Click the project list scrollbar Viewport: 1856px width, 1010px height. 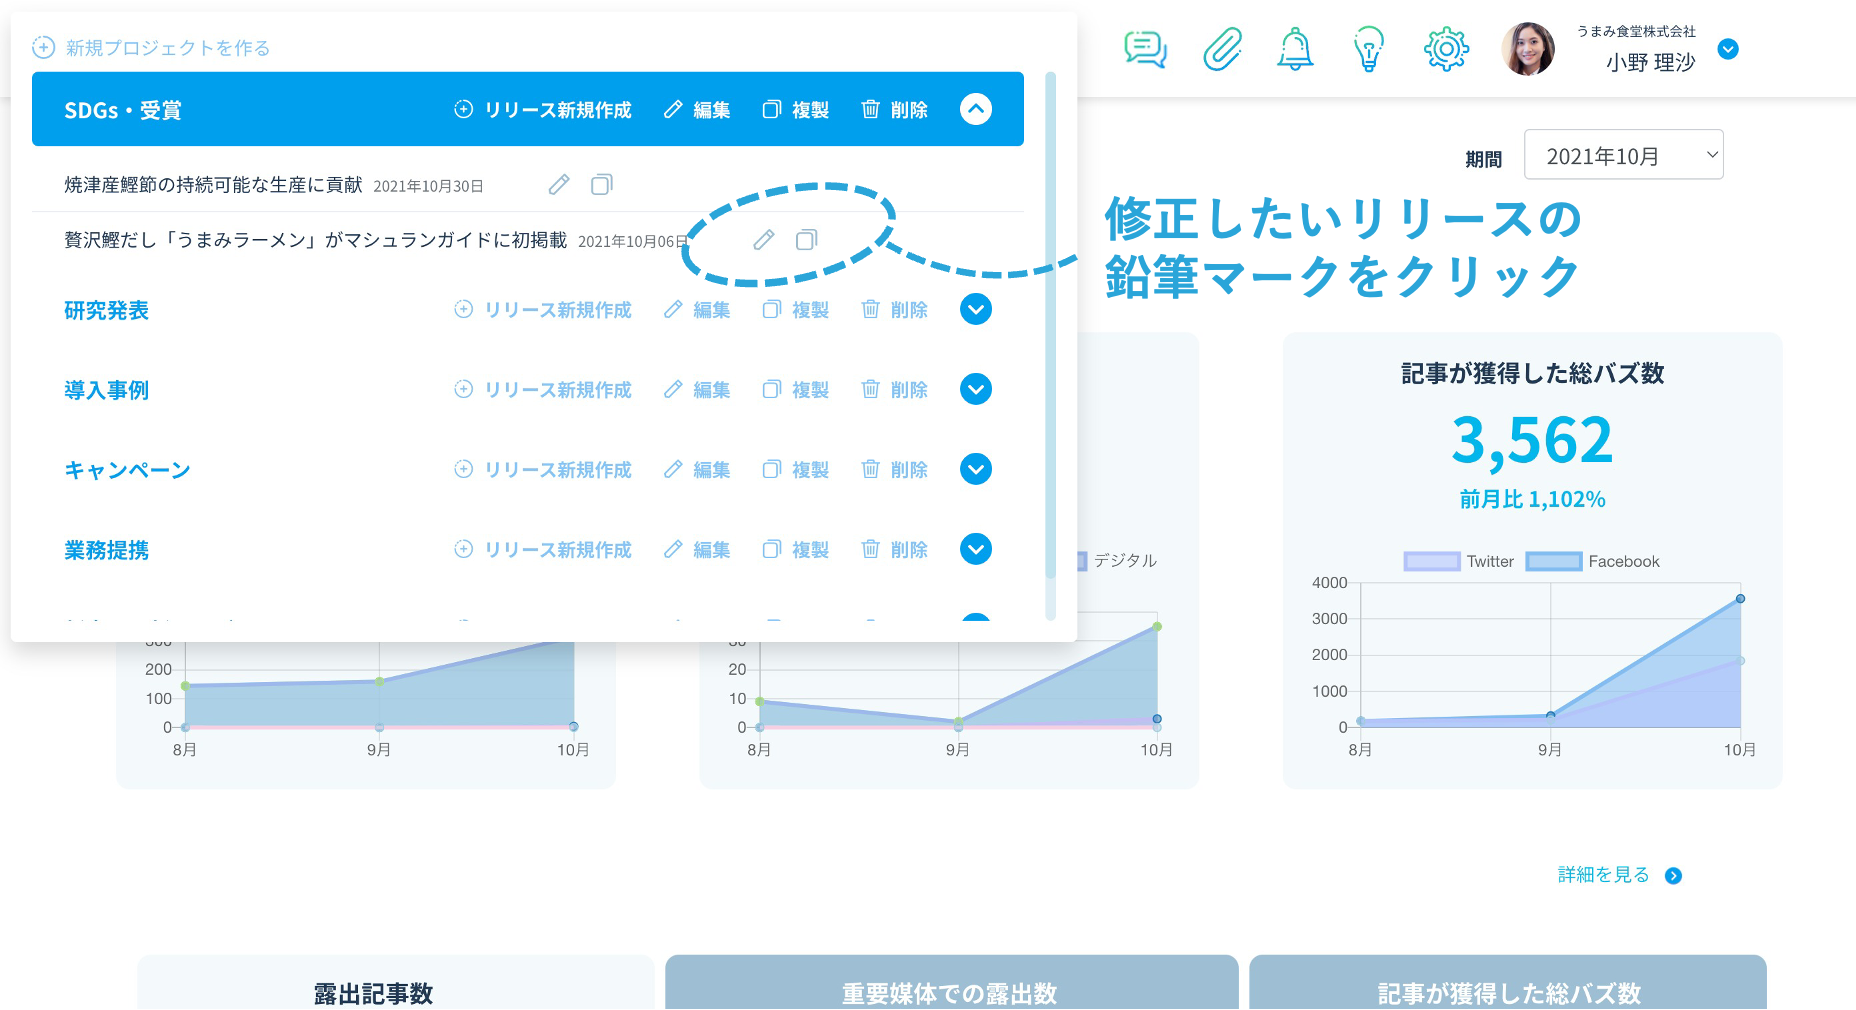pyautogui.click(x=1050, y=330)
